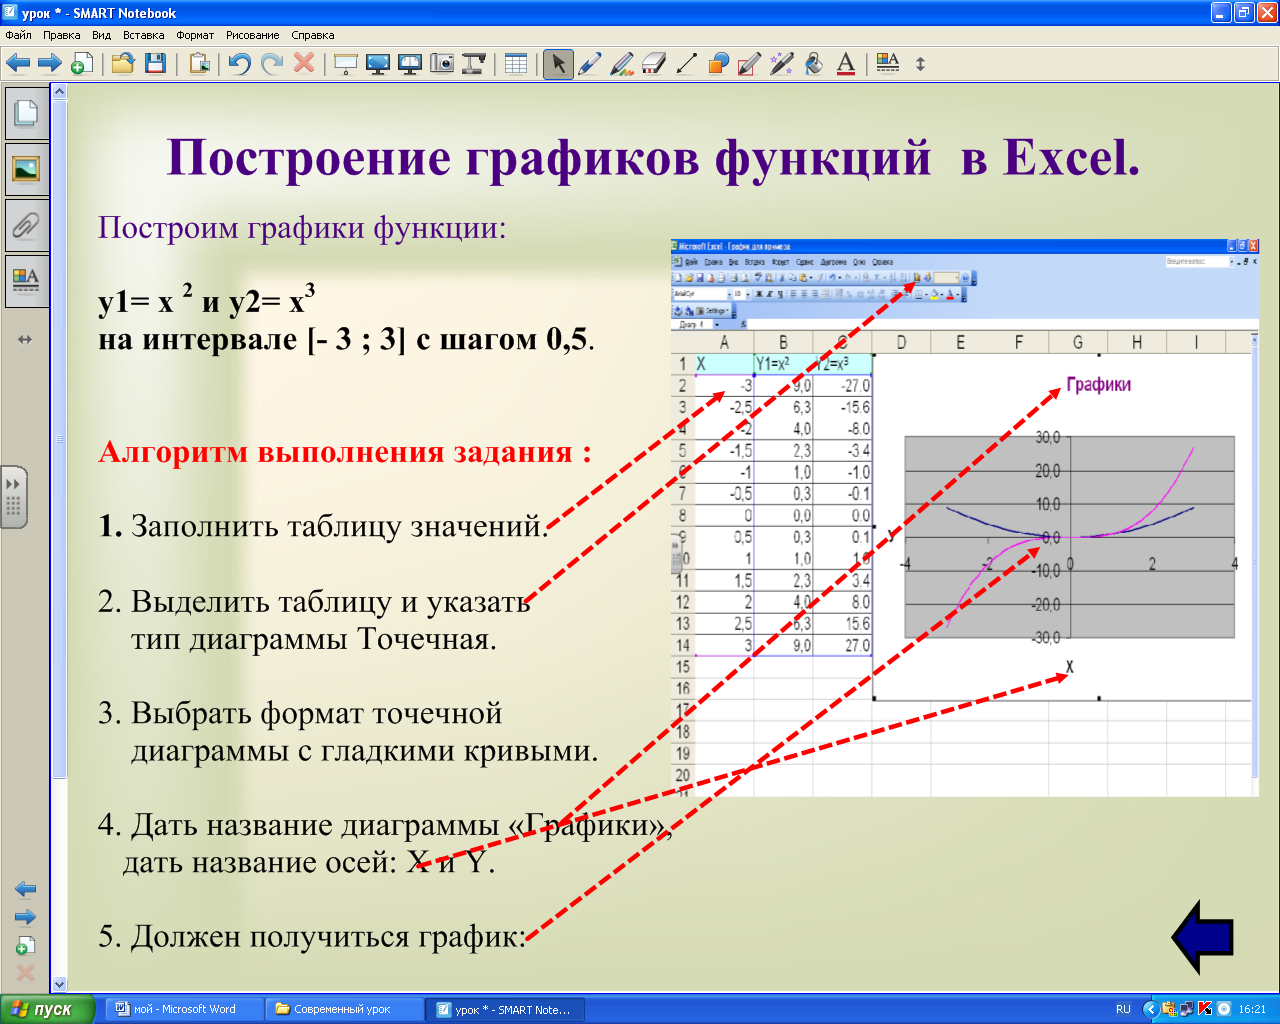Move the sidebar to the other side

25,340
